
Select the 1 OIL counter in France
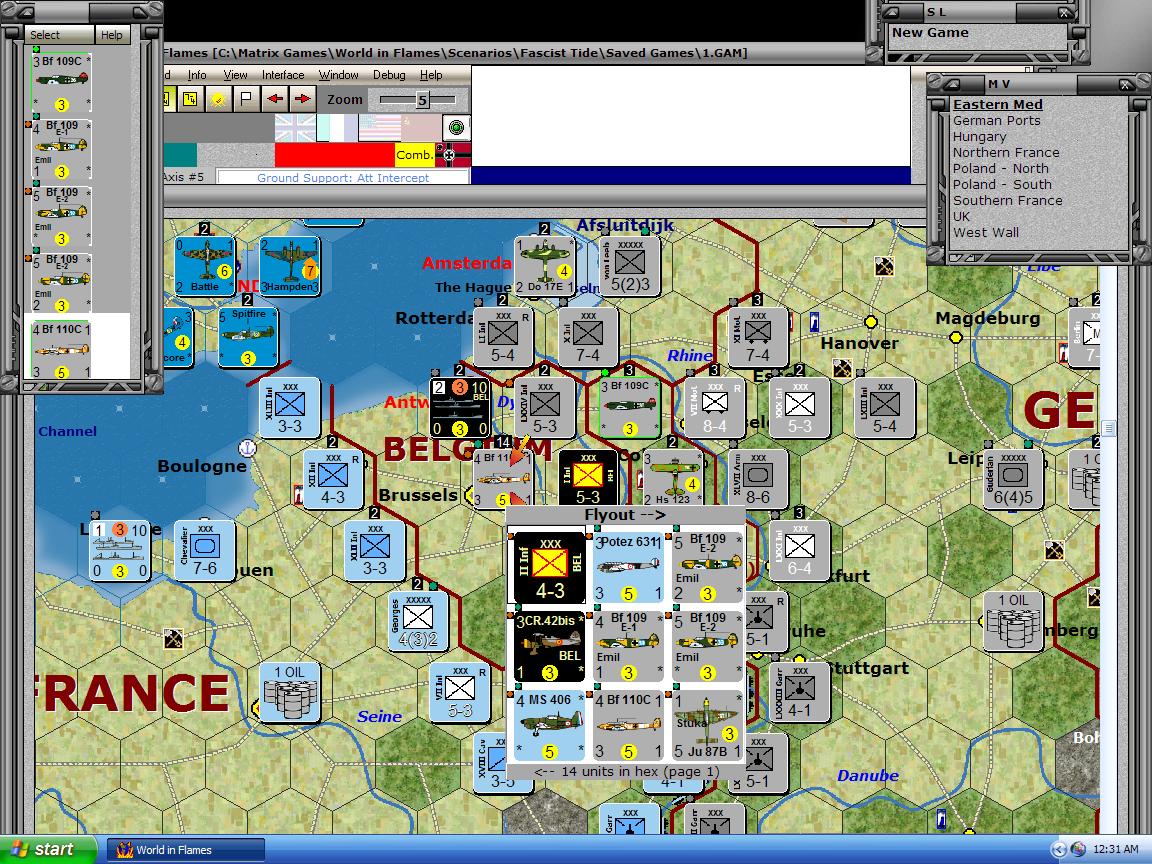coord(289,692)
